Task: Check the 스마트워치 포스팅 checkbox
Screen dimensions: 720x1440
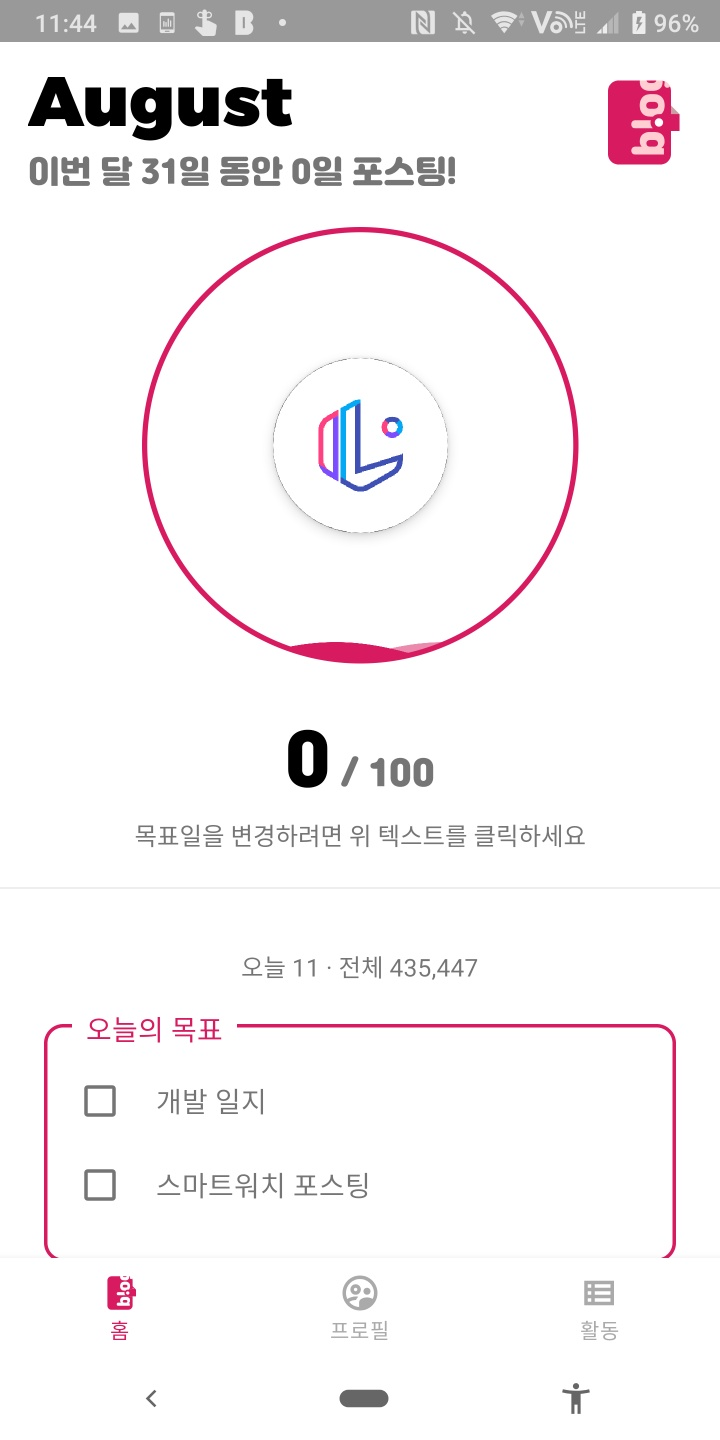Action: point(100,1185)
